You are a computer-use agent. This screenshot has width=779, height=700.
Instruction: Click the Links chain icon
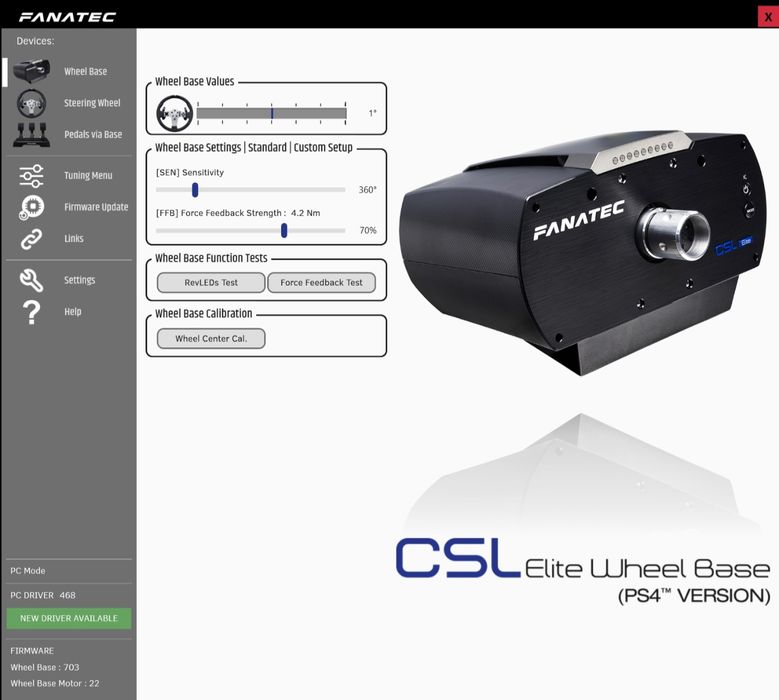(31, 239)
